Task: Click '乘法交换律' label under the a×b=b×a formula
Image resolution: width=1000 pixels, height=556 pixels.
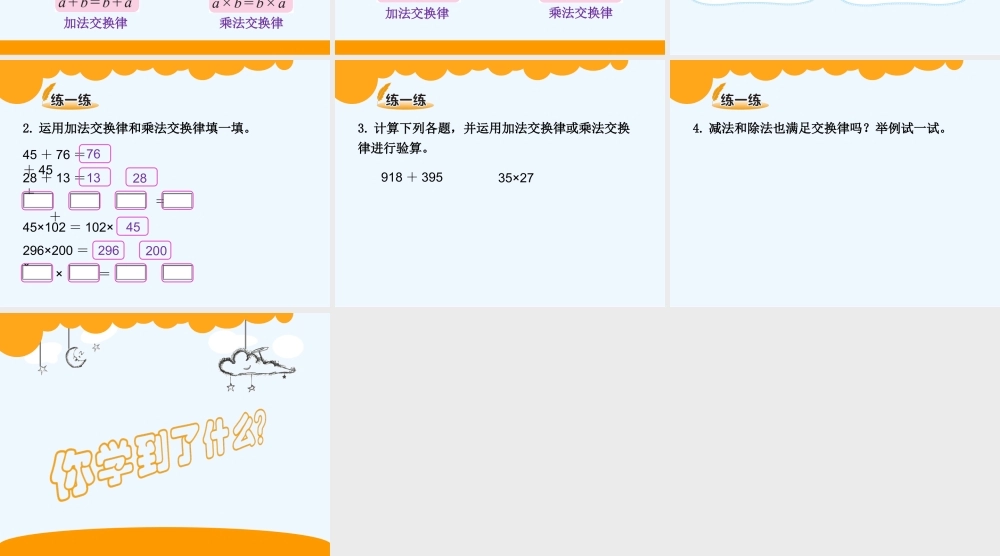Action: [x=251, y=23]
